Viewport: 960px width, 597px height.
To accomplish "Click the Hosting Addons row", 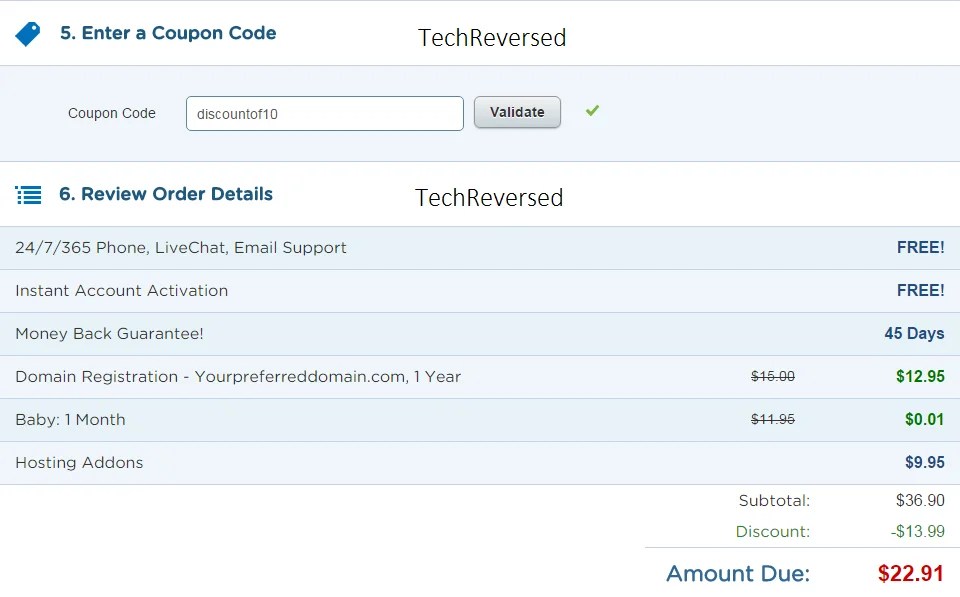I will tap(480, 462).
